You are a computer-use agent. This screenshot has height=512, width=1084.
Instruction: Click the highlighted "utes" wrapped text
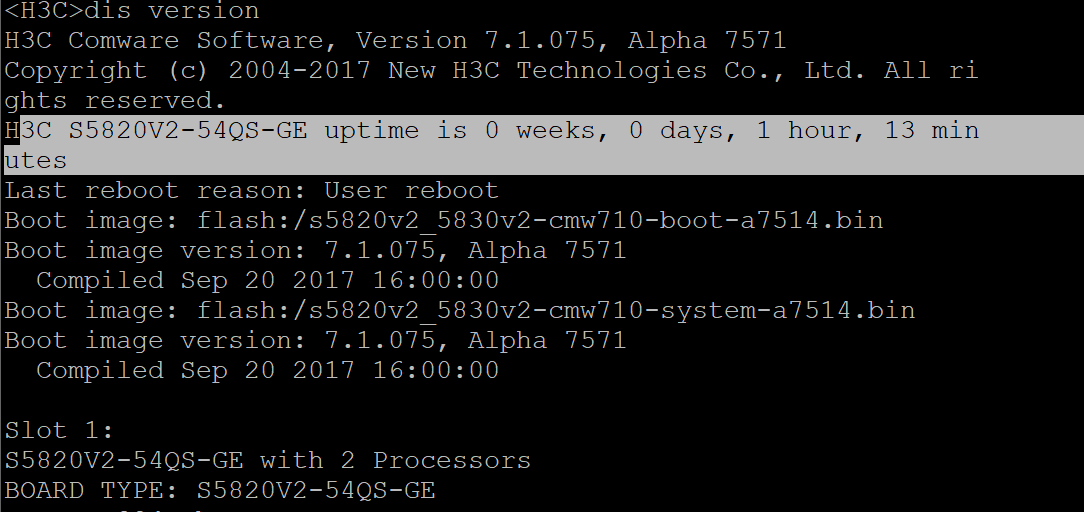36,161
